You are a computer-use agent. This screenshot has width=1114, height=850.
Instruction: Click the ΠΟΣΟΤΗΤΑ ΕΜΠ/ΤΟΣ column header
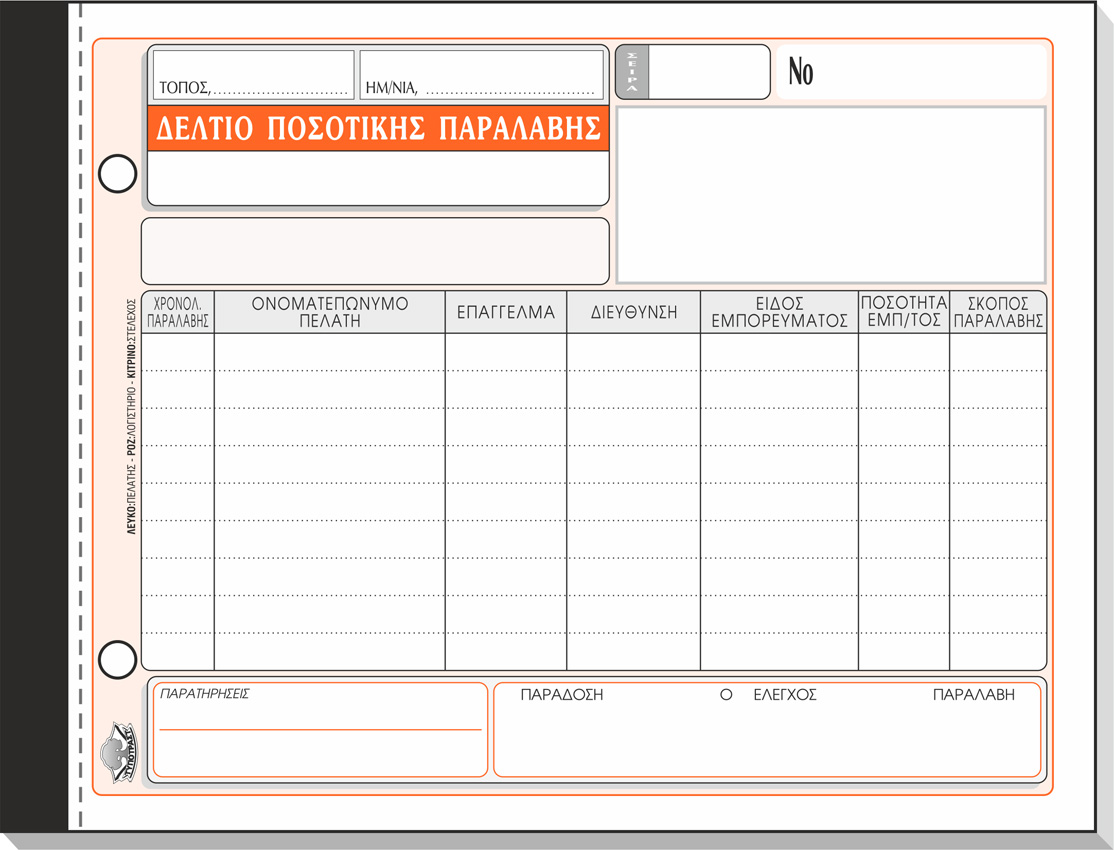(x=904, y=312)
